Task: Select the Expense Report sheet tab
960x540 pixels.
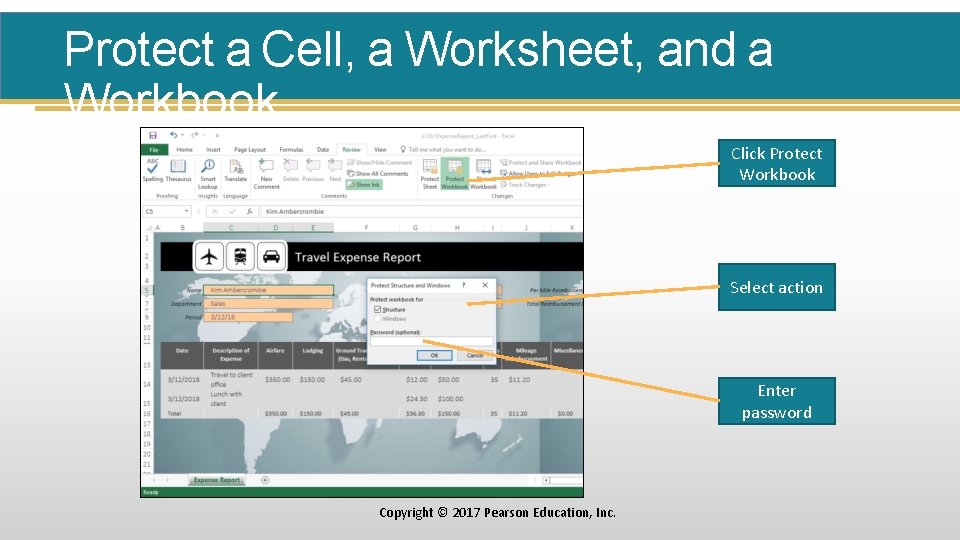Action: click(x=217, y=480)
